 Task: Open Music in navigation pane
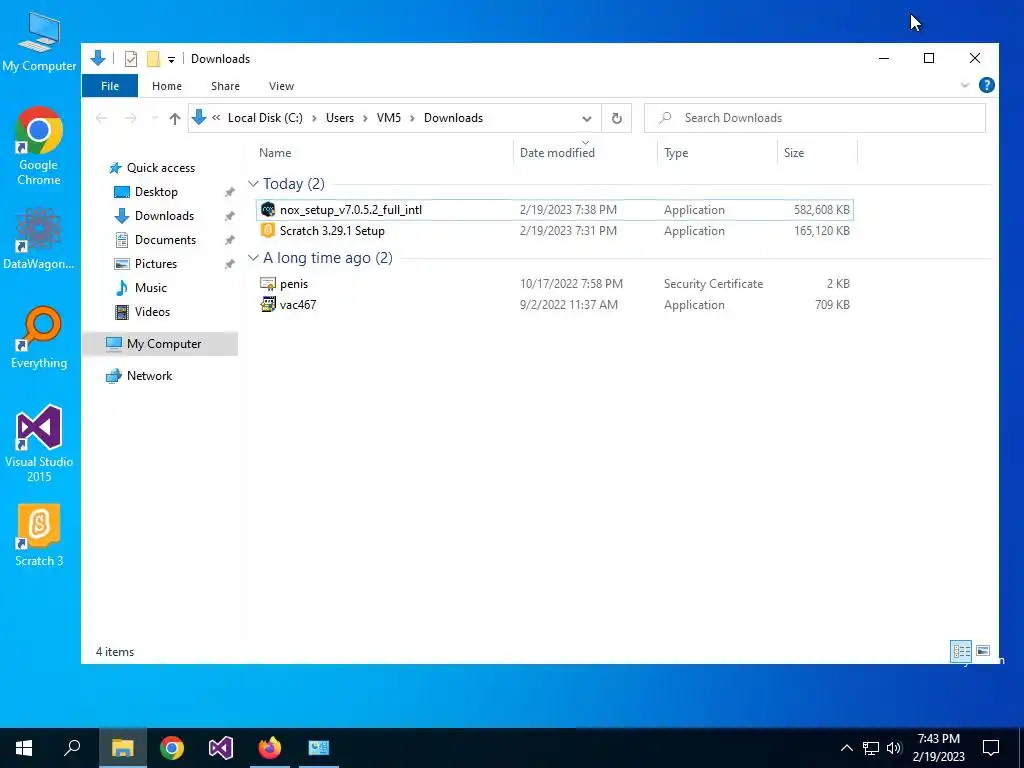pos(151,288)
